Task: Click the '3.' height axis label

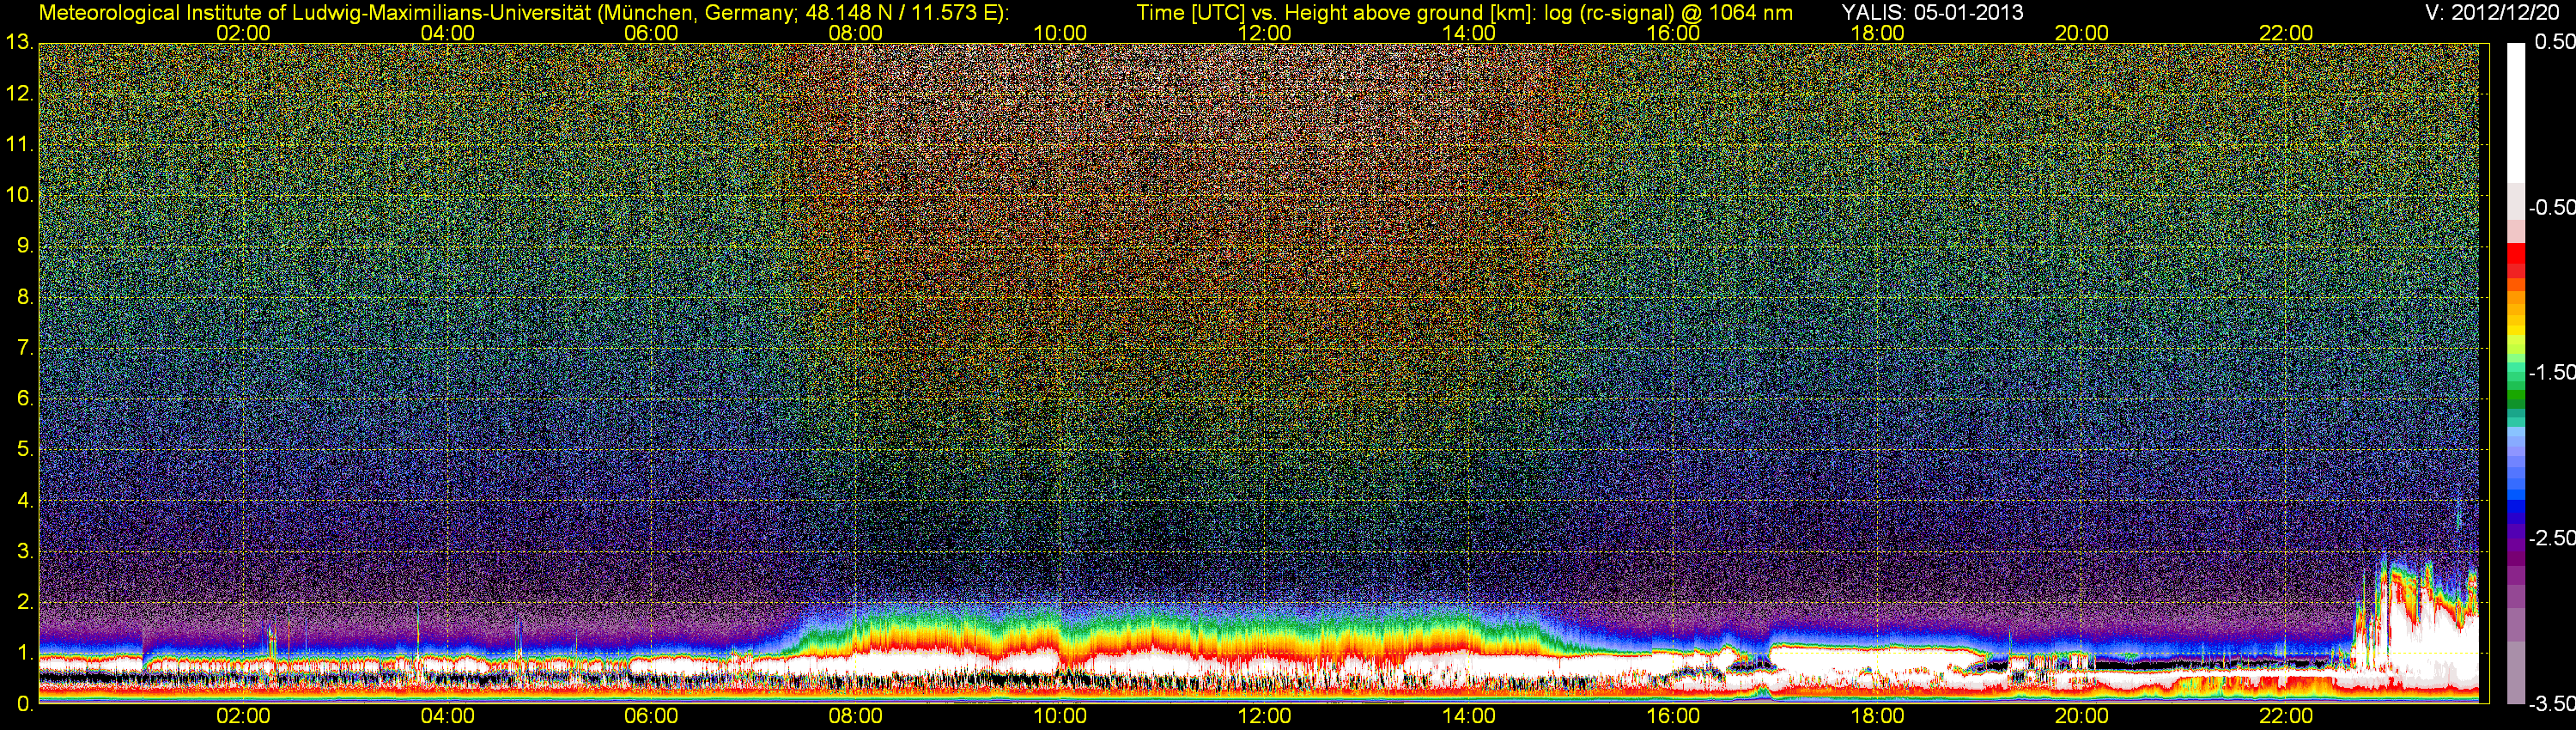Action: click(25, 551)
